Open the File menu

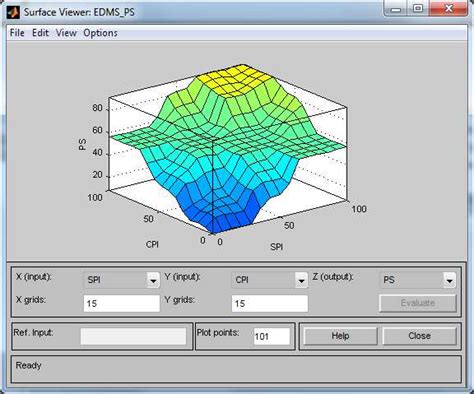pyautogui.click(x=17, y=33)
